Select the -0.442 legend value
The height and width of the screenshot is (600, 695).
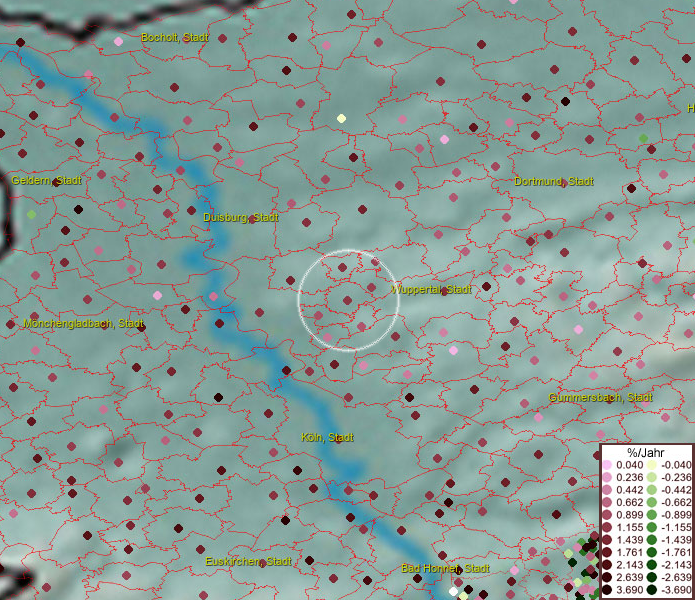[x=676, y=490]
